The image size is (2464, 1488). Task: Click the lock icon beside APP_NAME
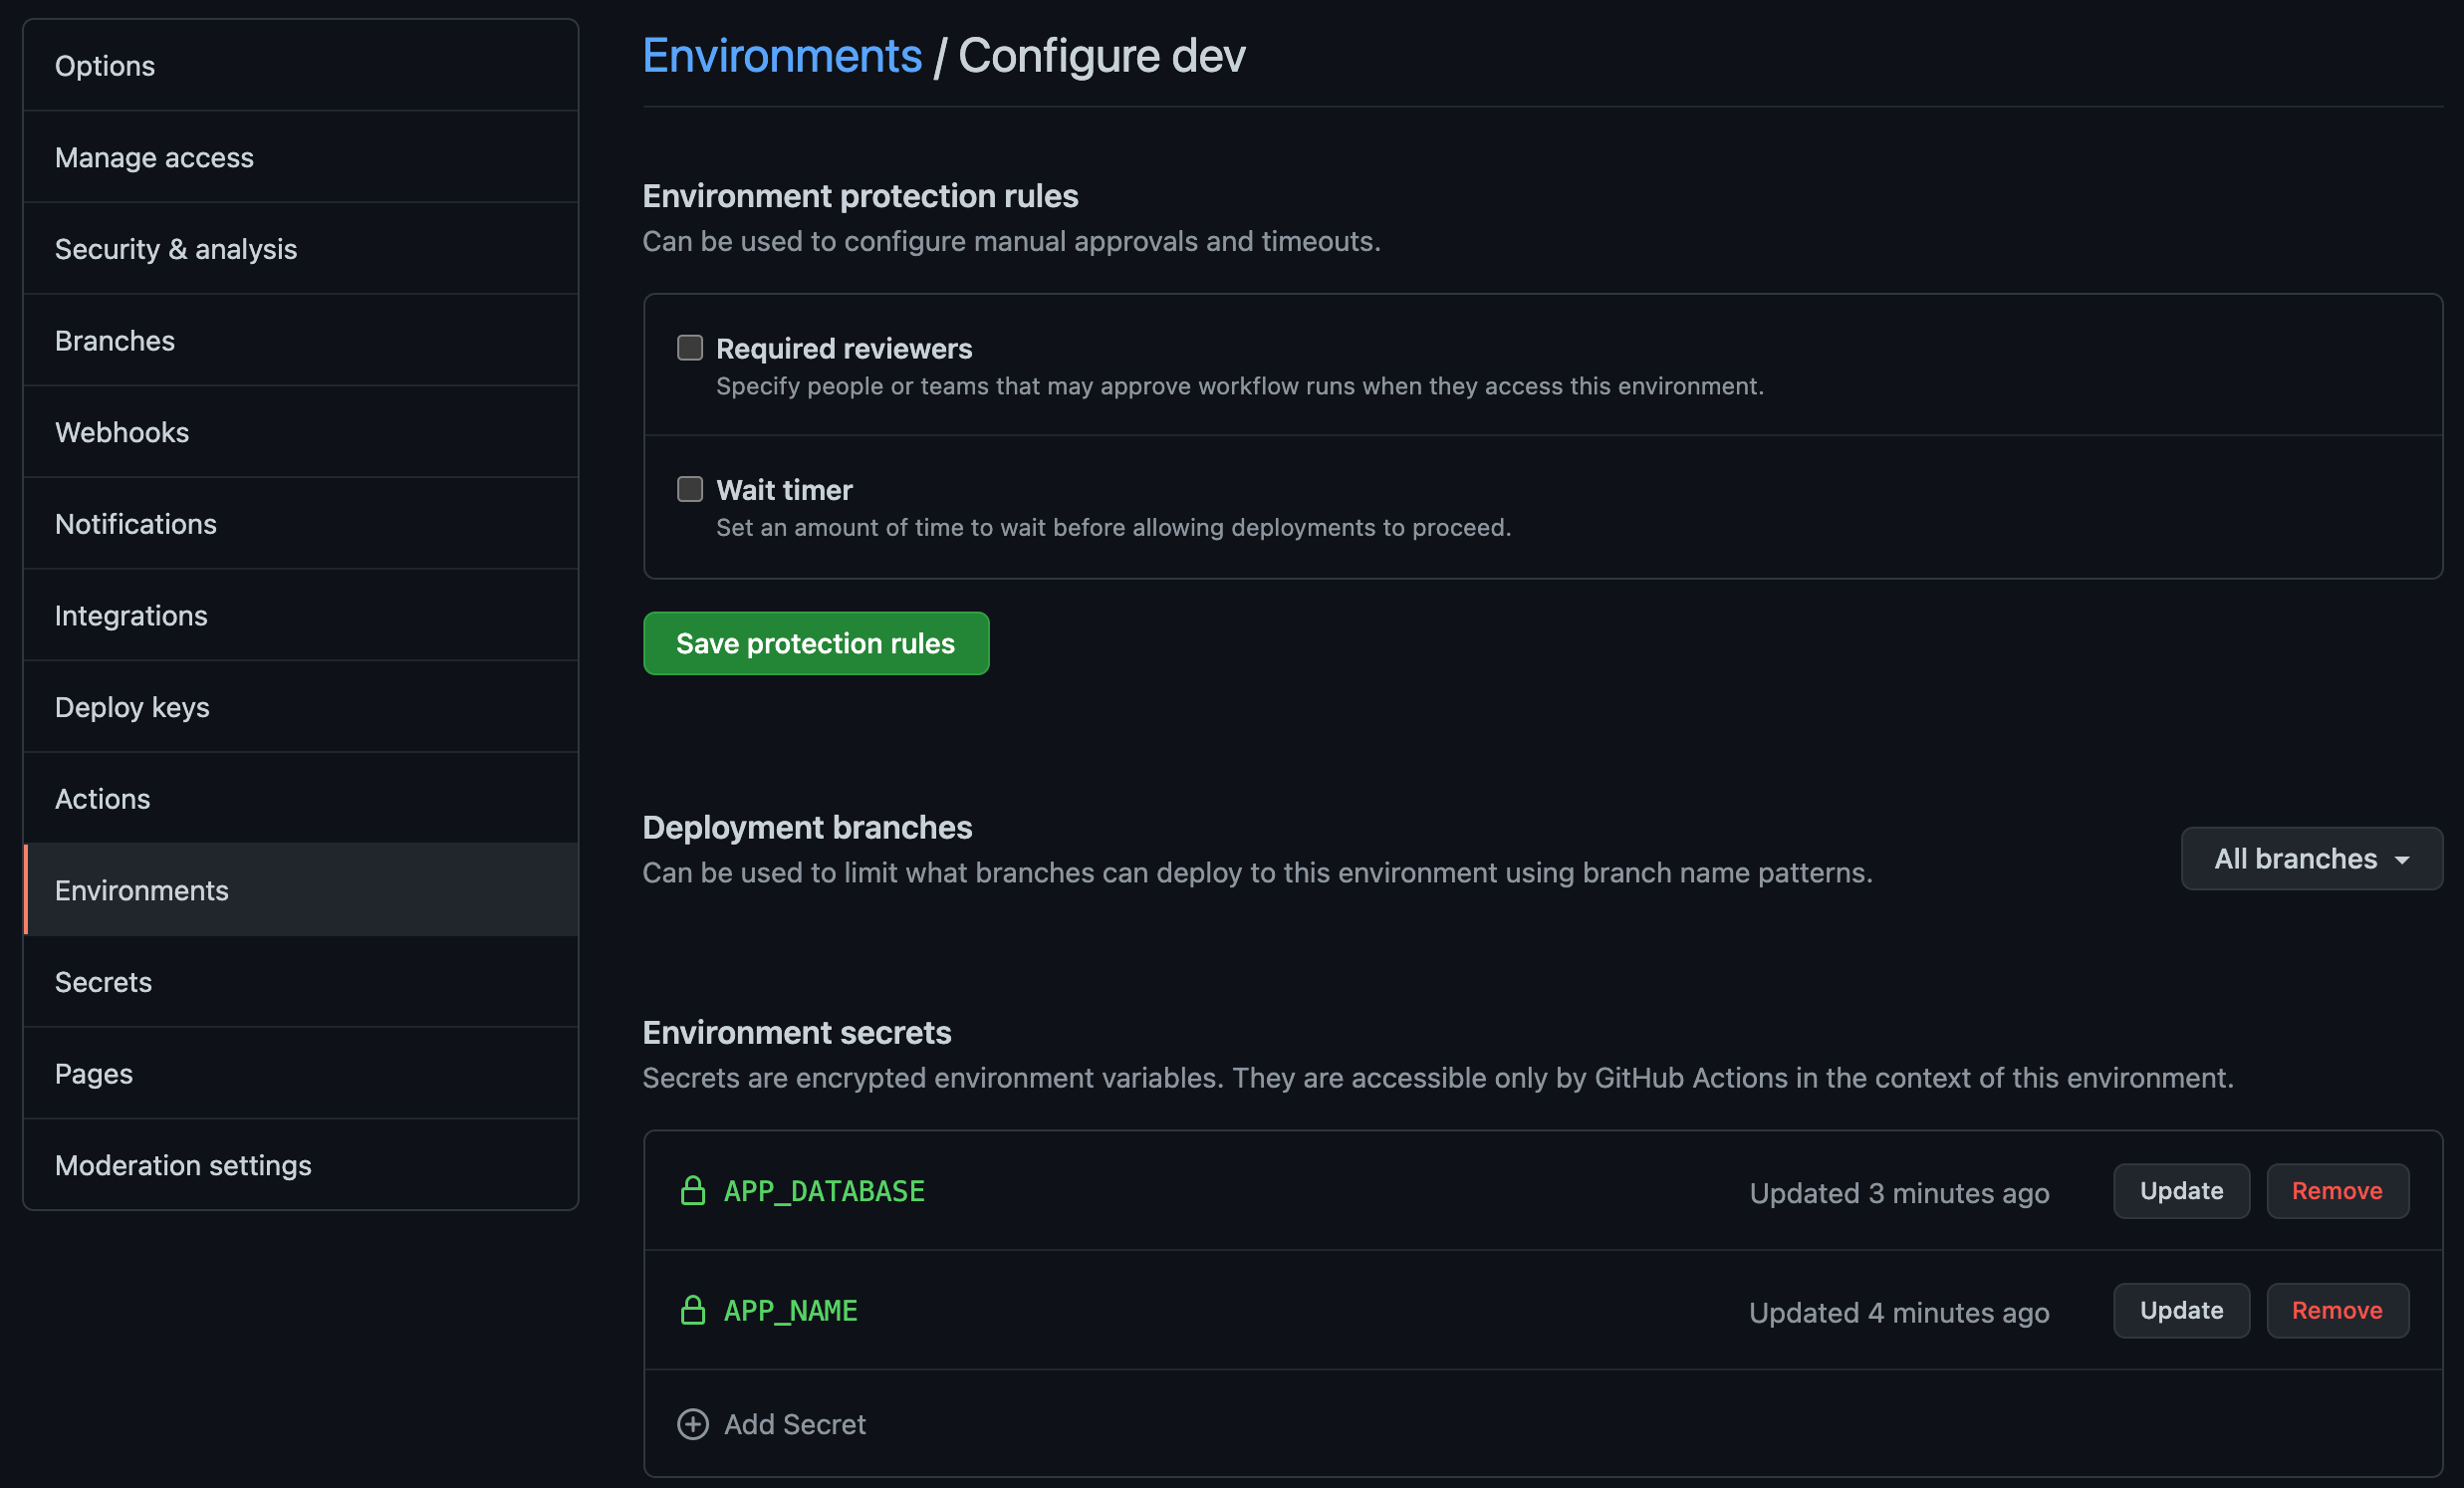pyautogui.click(x=692, y=1310)
